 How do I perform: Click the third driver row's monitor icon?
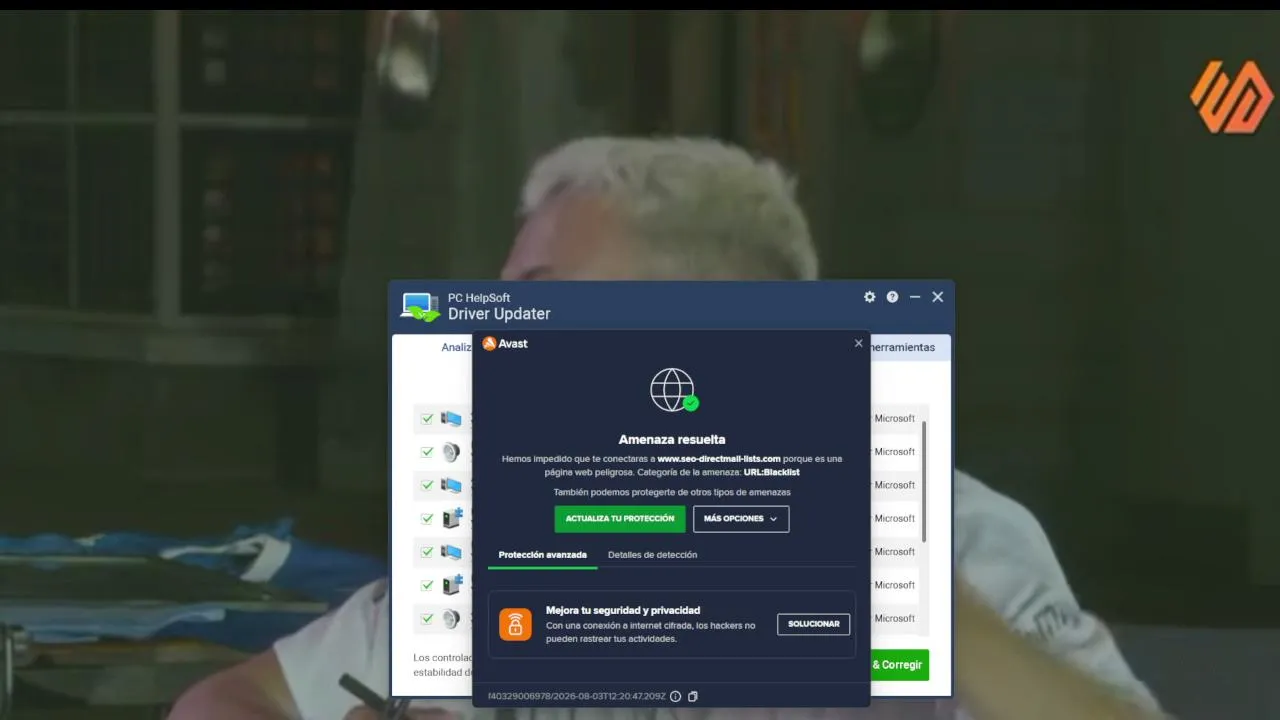click(452, 485)
